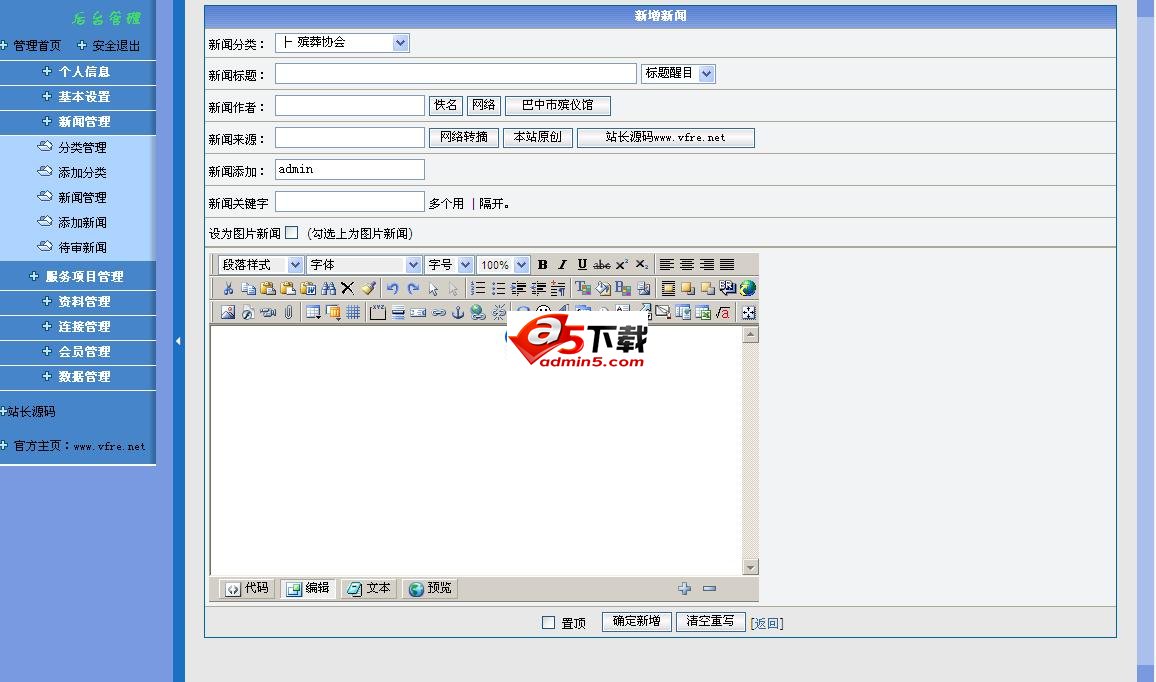Apply bold formatting in editor toolbar
1156x682 pixels.
click(543, 265)
